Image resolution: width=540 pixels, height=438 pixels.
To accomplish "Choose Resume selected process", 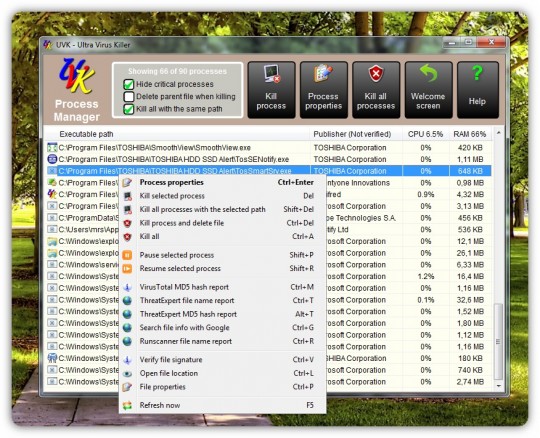I will point(222,269).
